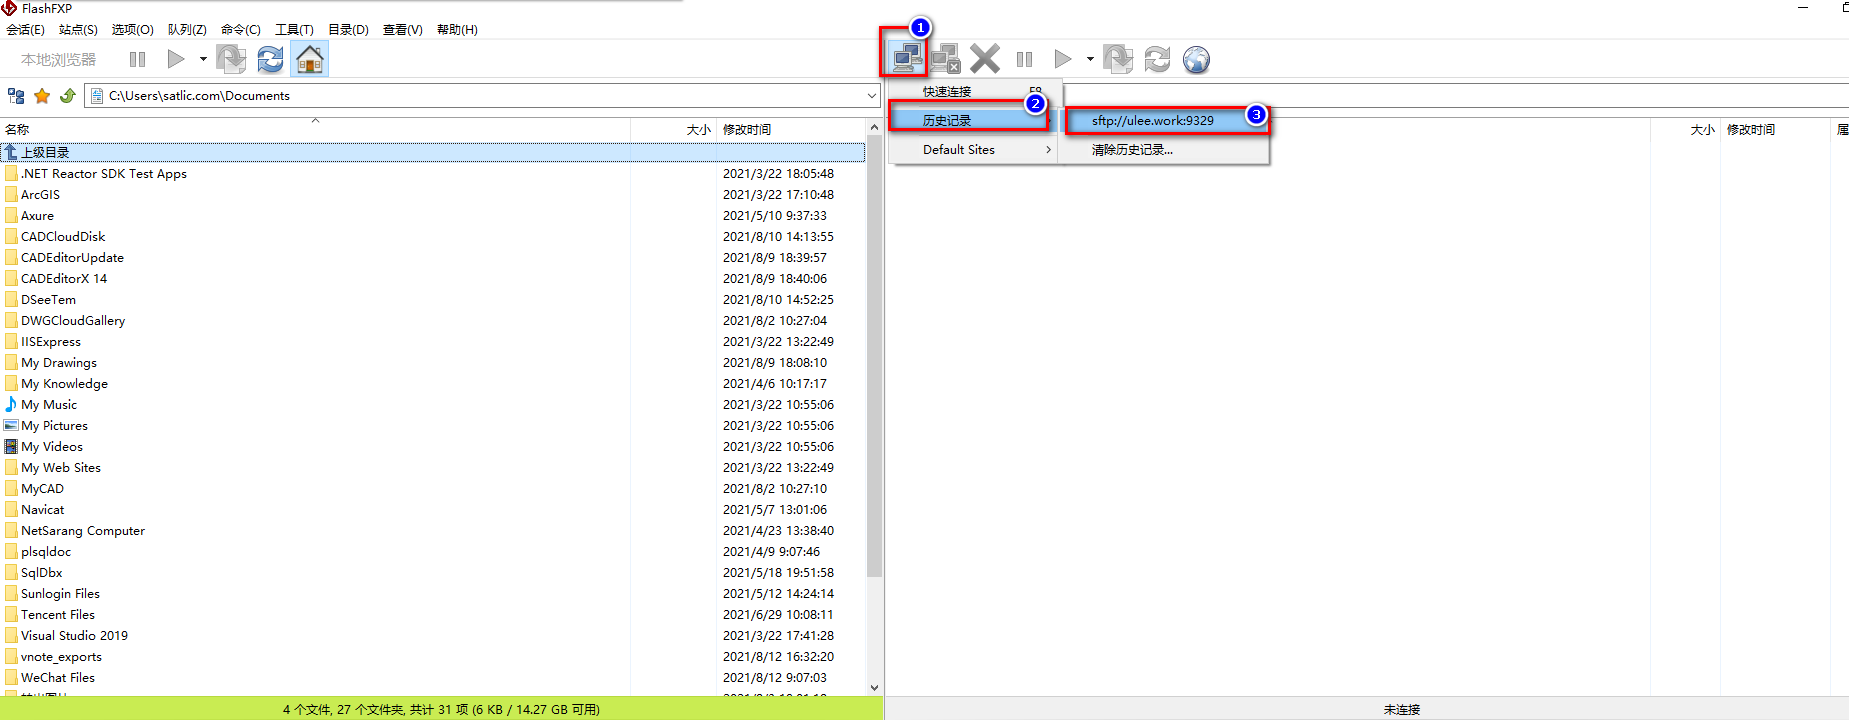Click the local transfer-selected files icon
Screen dimensions: 1849x720
[231, 59]
